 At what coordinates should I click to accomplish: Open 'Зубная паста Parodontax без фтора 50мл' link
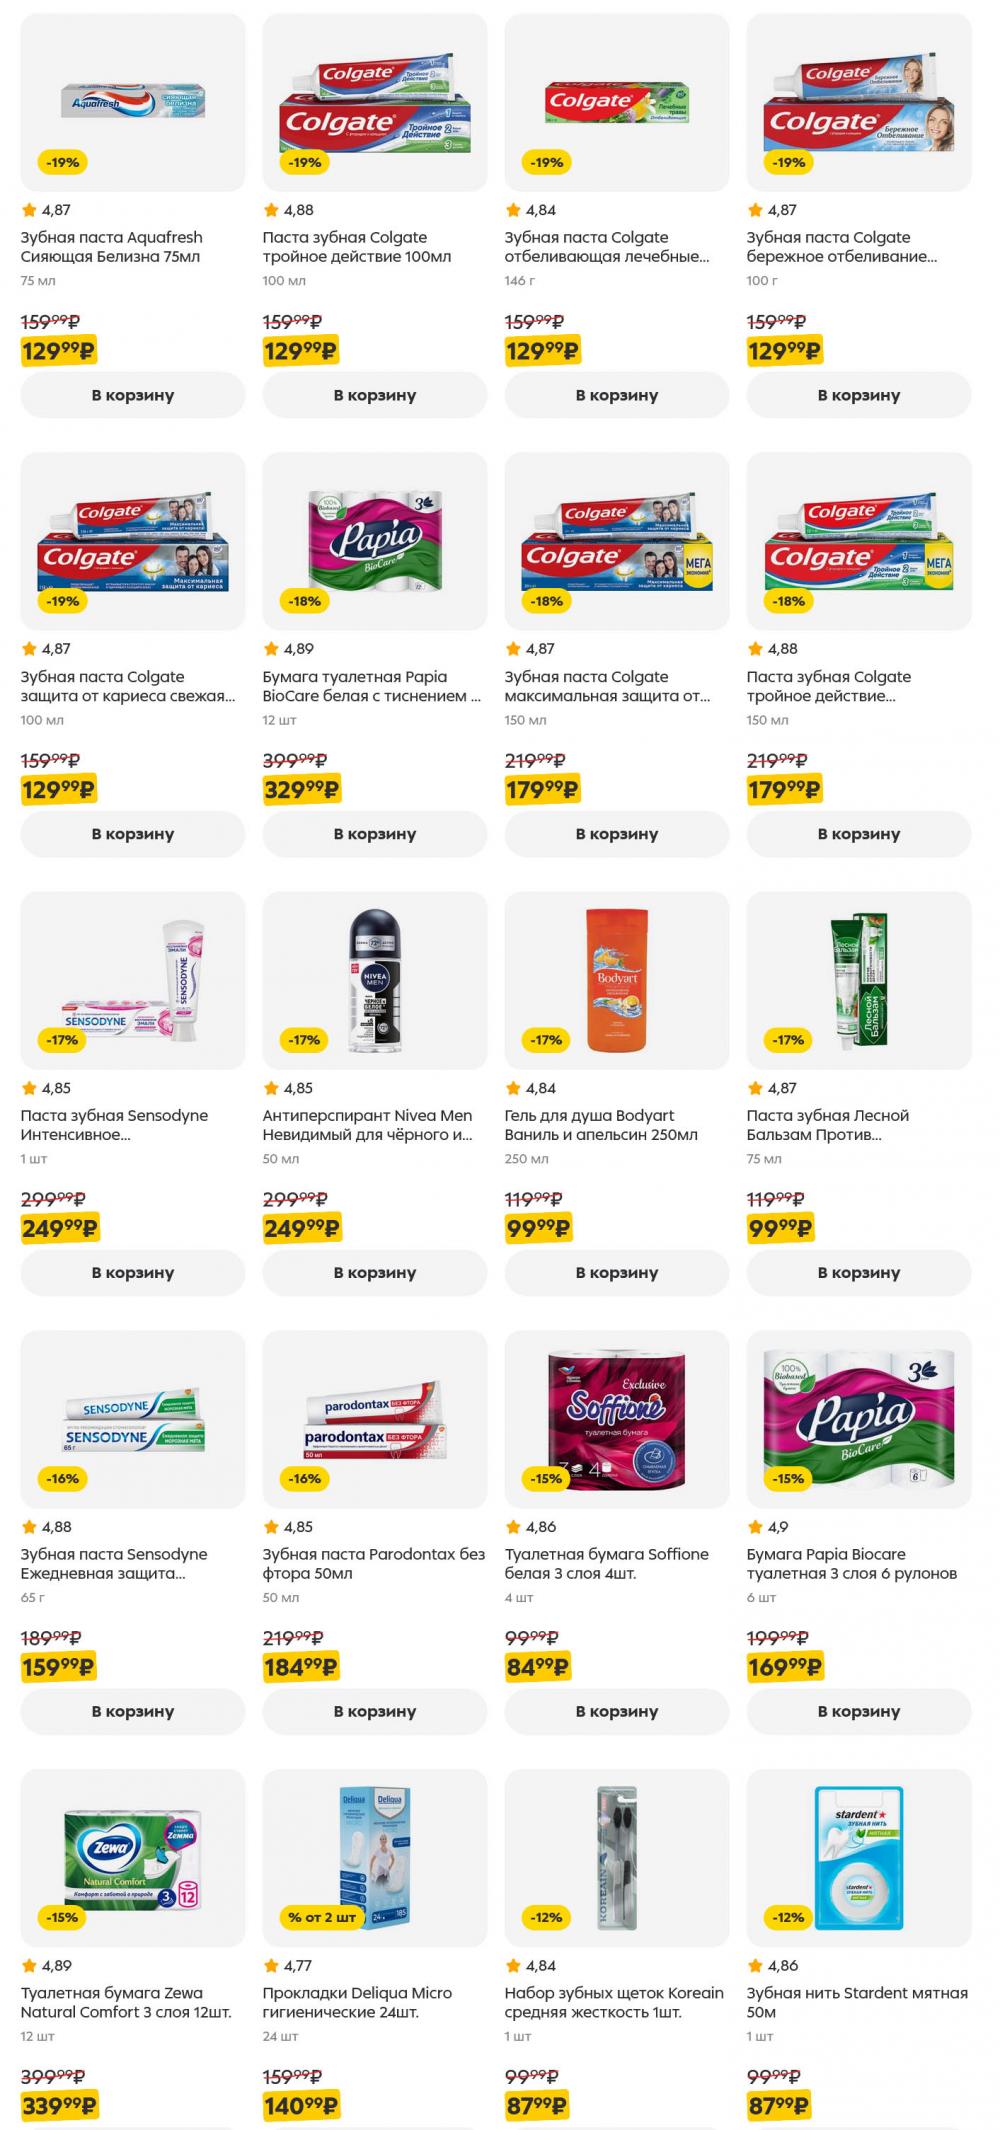(374, 1564)
